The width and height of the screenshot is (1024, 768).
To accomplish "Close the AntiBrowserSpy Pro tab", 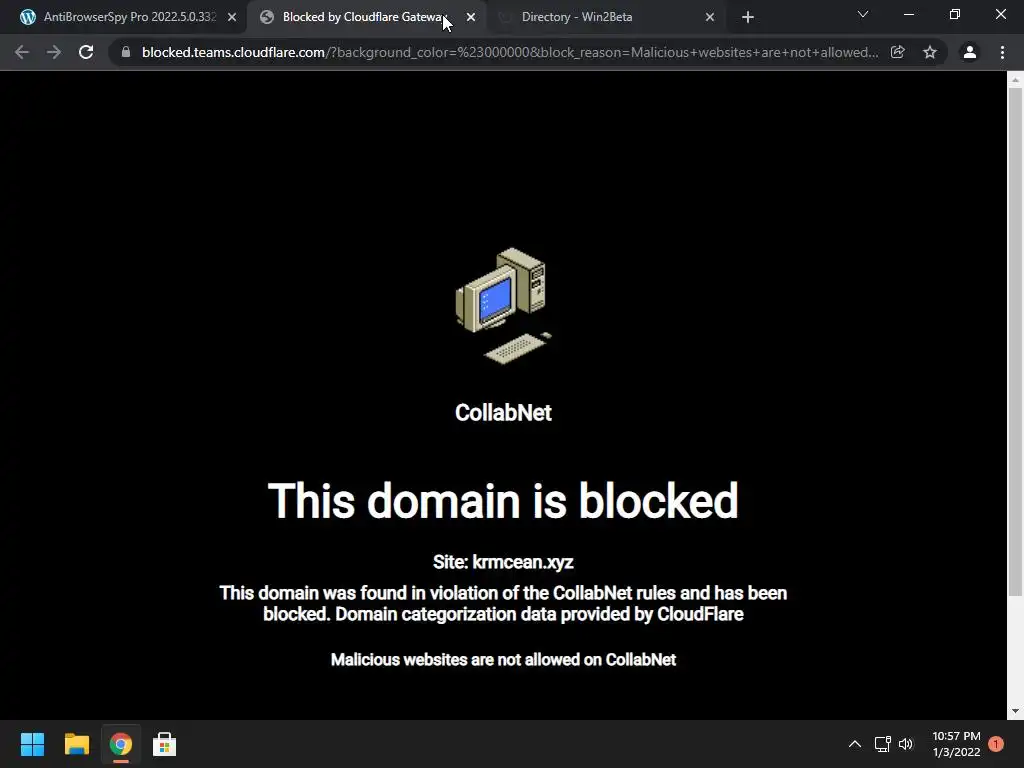I will coord(232,17).
